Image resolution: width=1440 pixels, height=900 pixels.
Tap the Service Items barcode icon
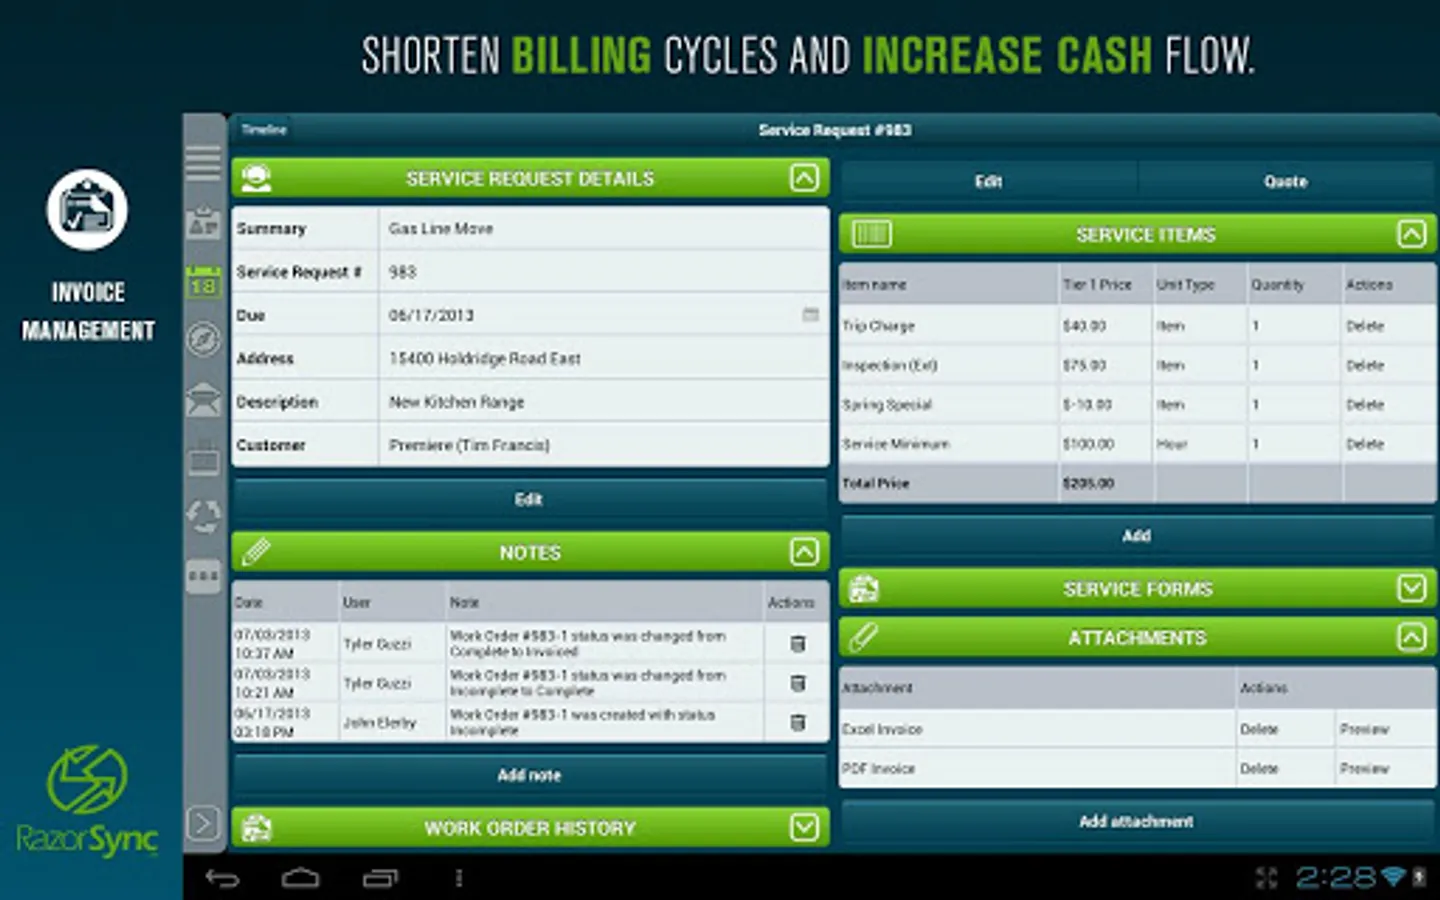click(871, 234)
